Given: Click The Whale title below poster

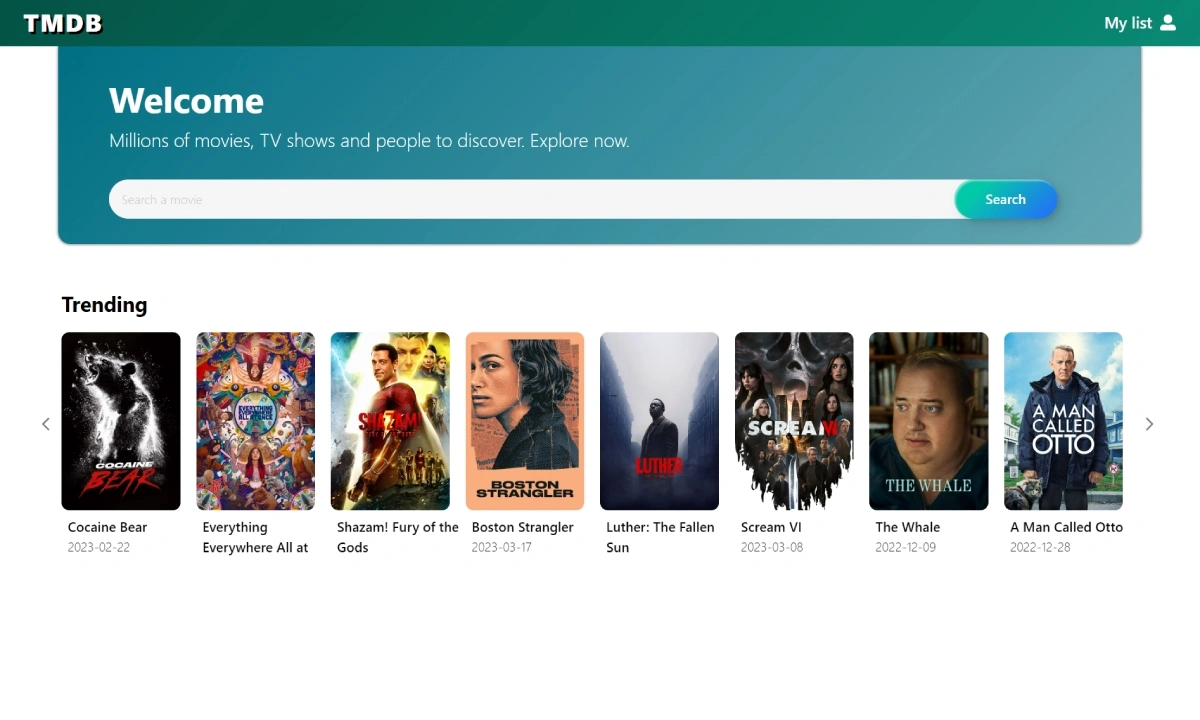Looking at the screenshot, I should coord(908,527).
